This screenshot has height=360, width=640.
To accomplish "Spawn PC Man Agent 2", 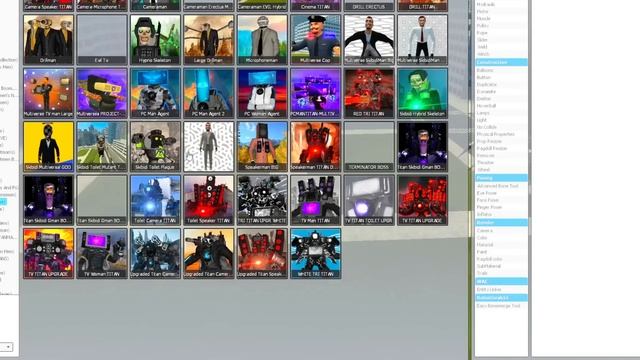I will (209, 93).
